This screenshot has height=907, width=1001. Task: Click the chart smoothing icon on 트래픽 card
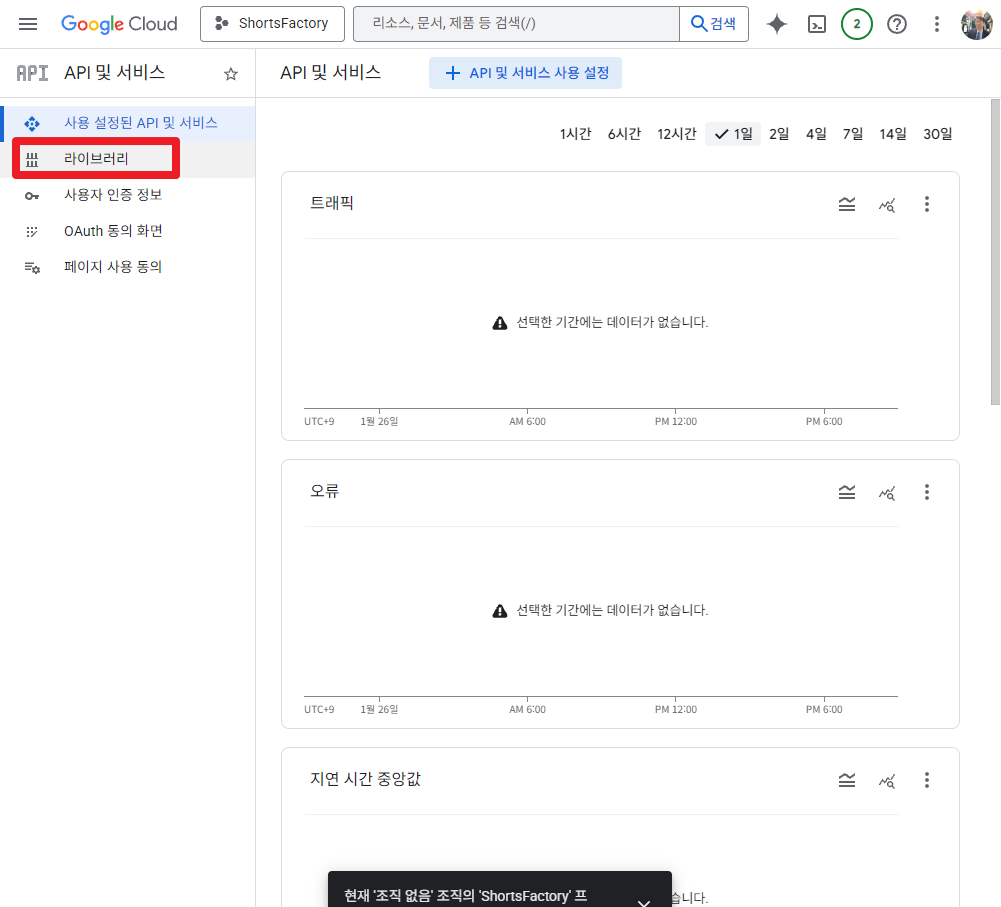846,204
